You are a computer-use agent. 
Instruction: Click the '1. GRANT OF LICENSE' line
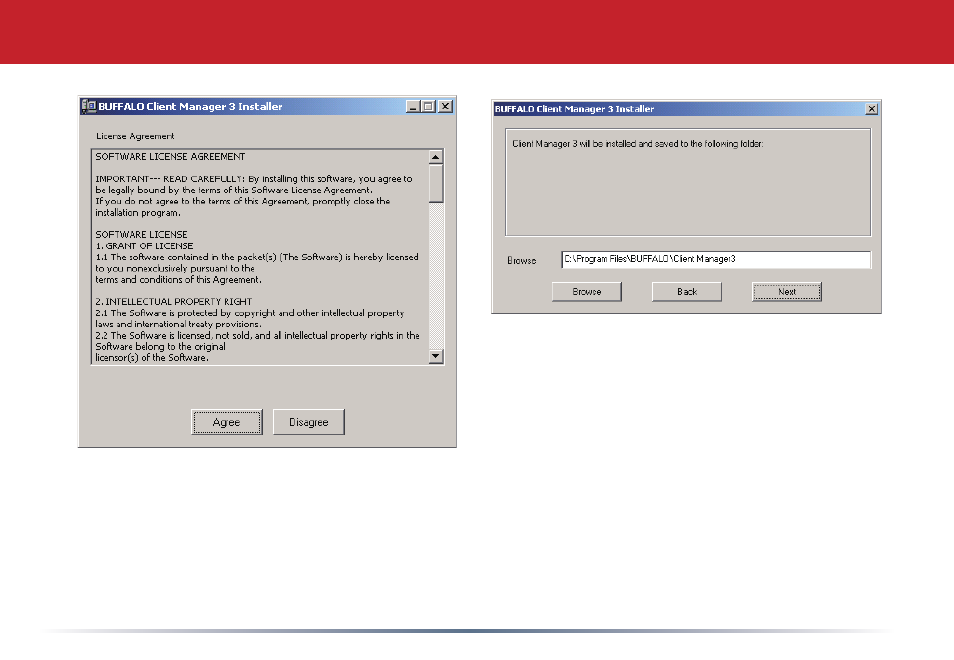[x=144, y=246]
